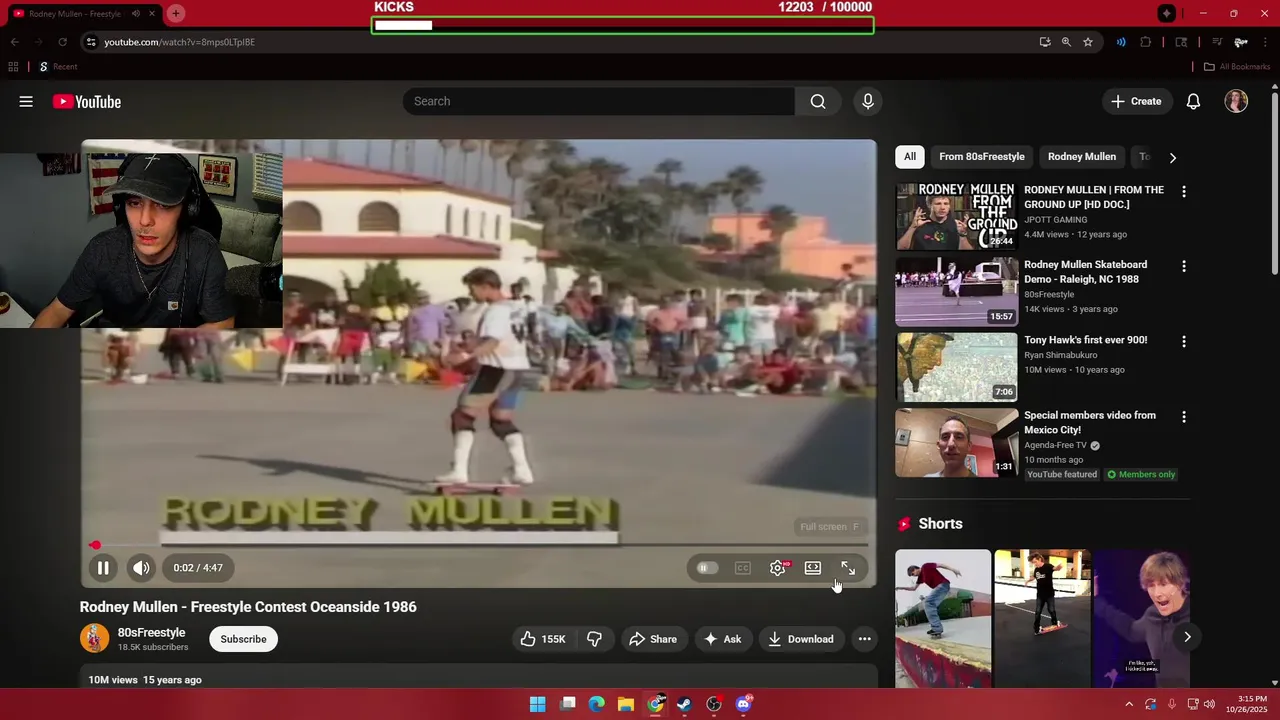The width and height of the screenshot is (1280, 720).
Task: Open the first Shorts rail skater thumbnail
Action: 943,618
